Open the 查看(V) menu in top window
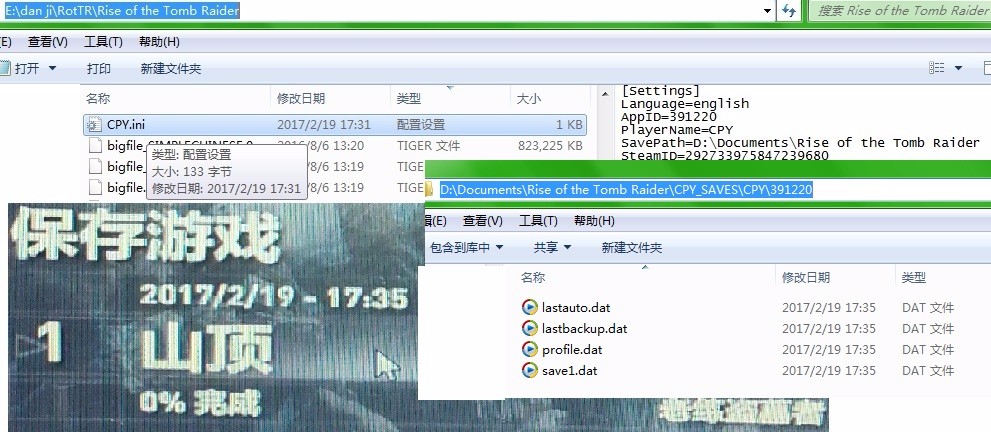This screenshot has width=991, height=432. (47, 42)
